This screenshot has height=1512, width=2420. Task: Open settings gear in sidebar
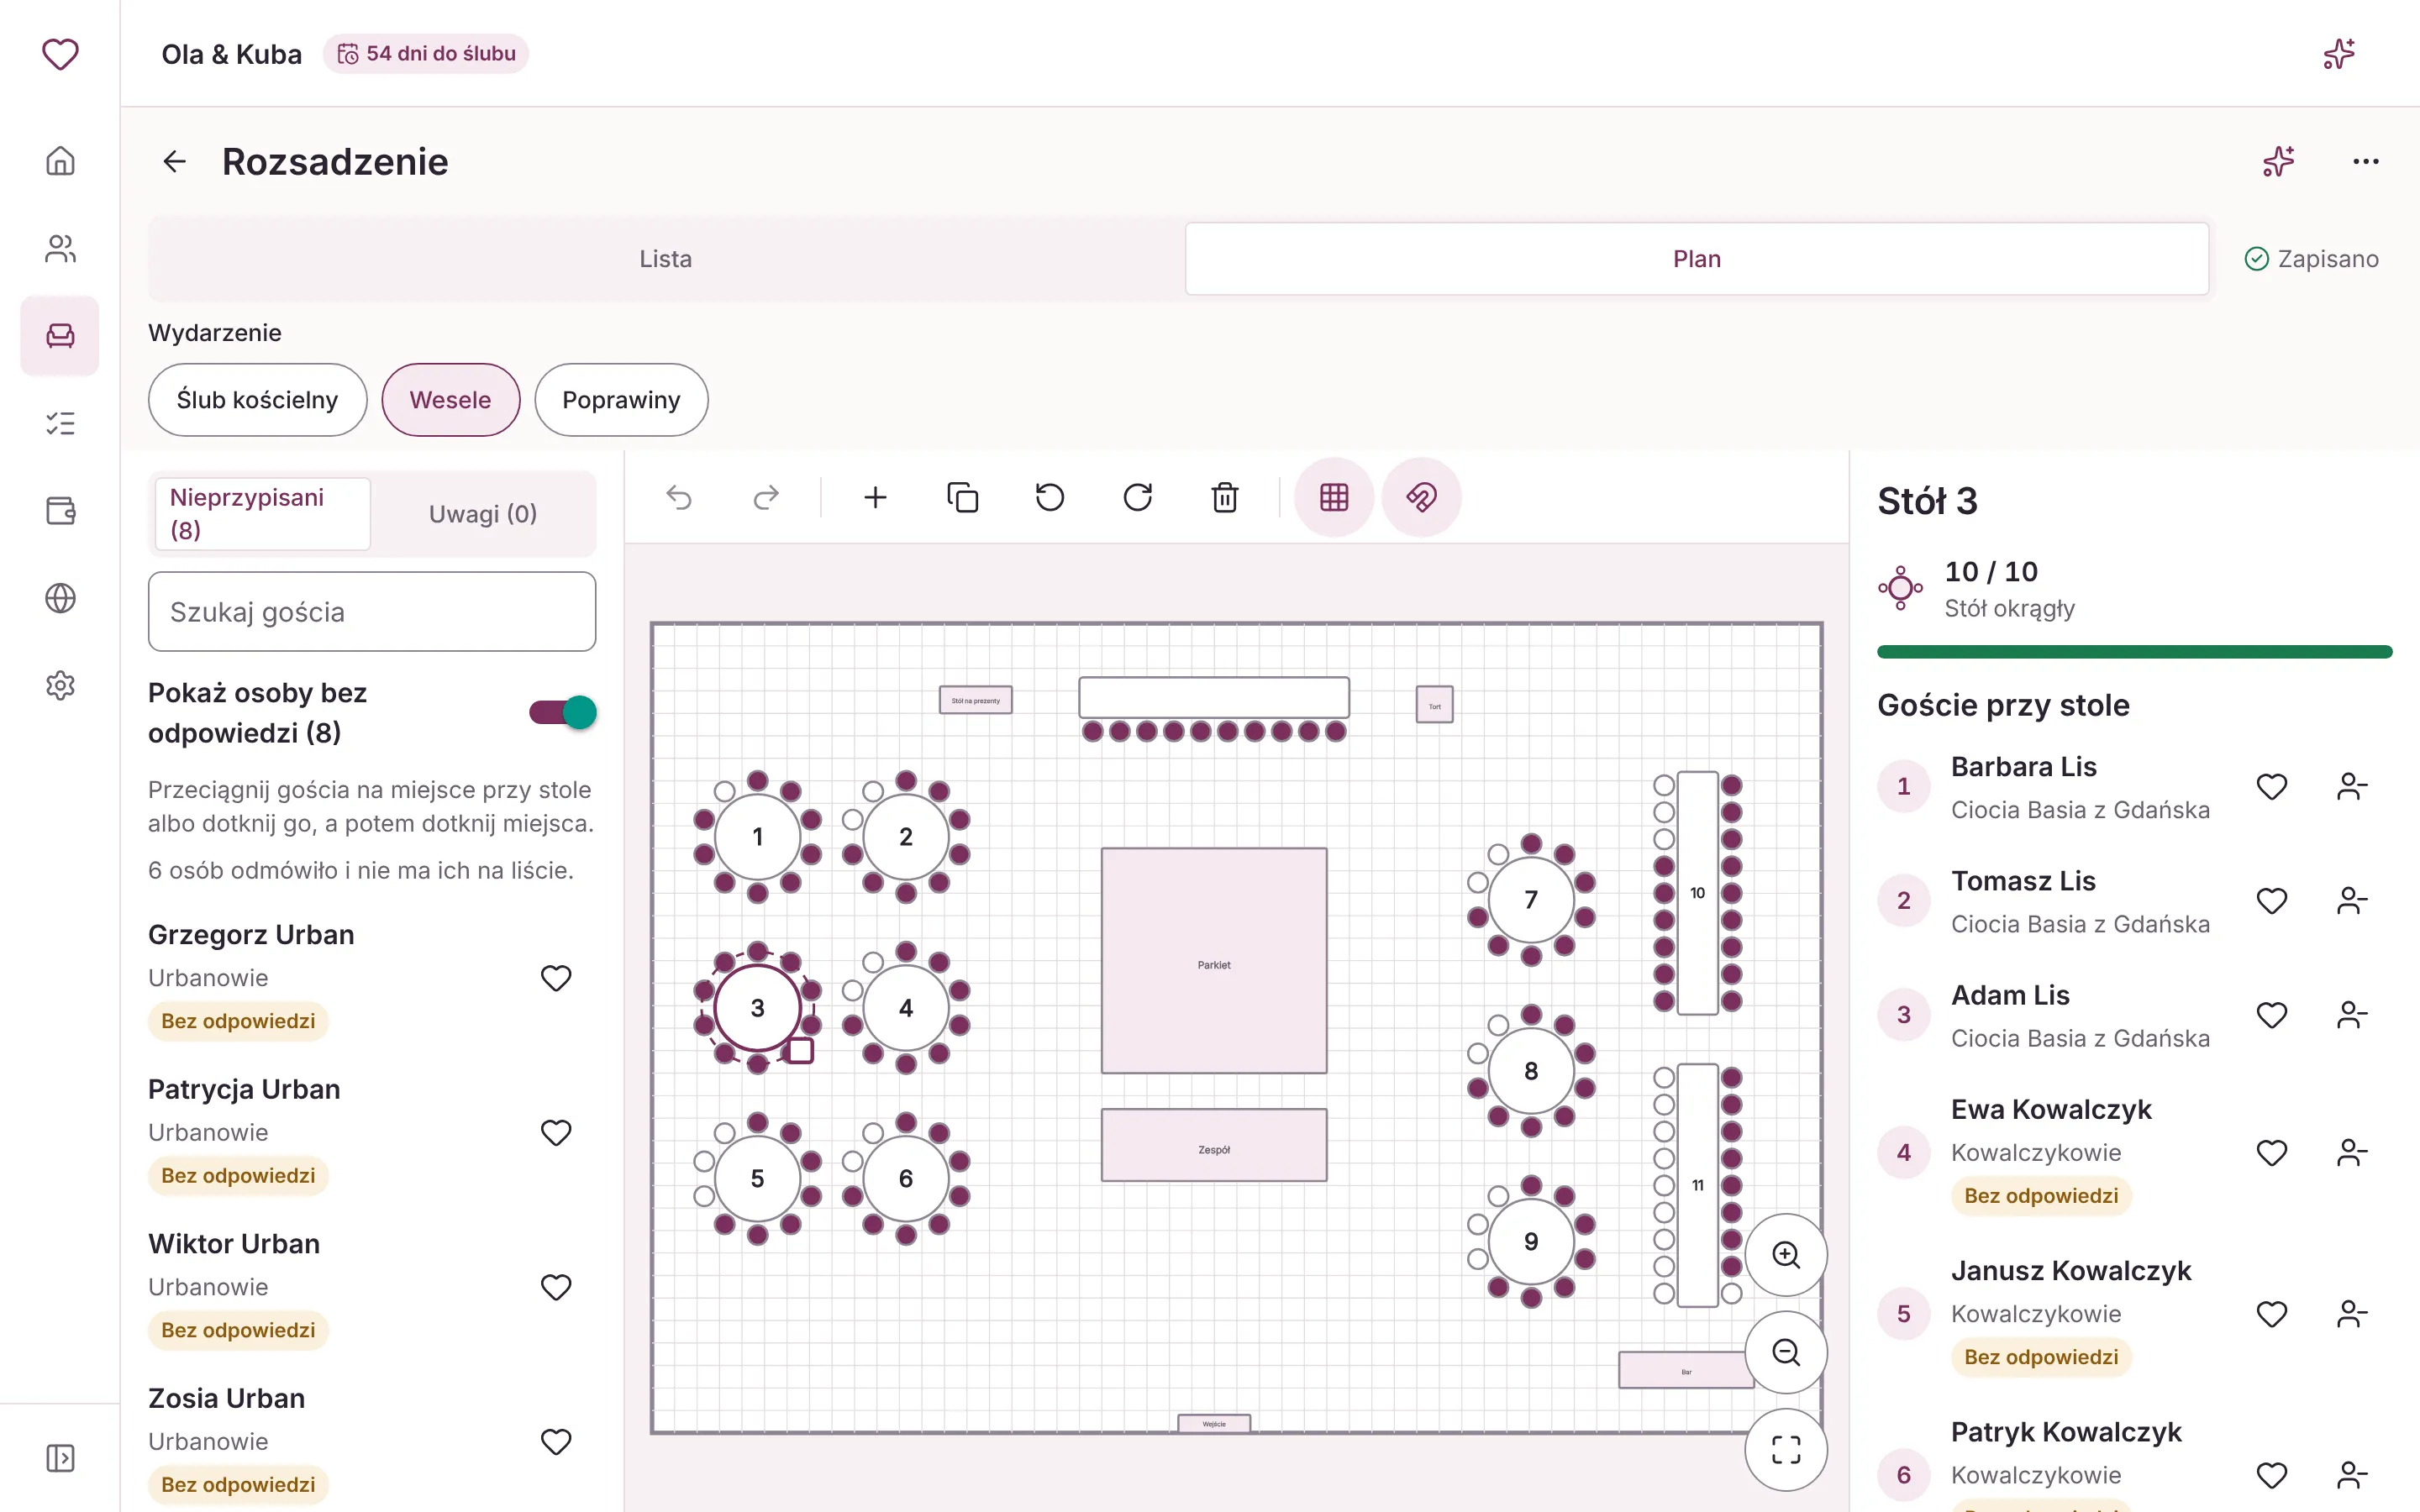(60, 686)
